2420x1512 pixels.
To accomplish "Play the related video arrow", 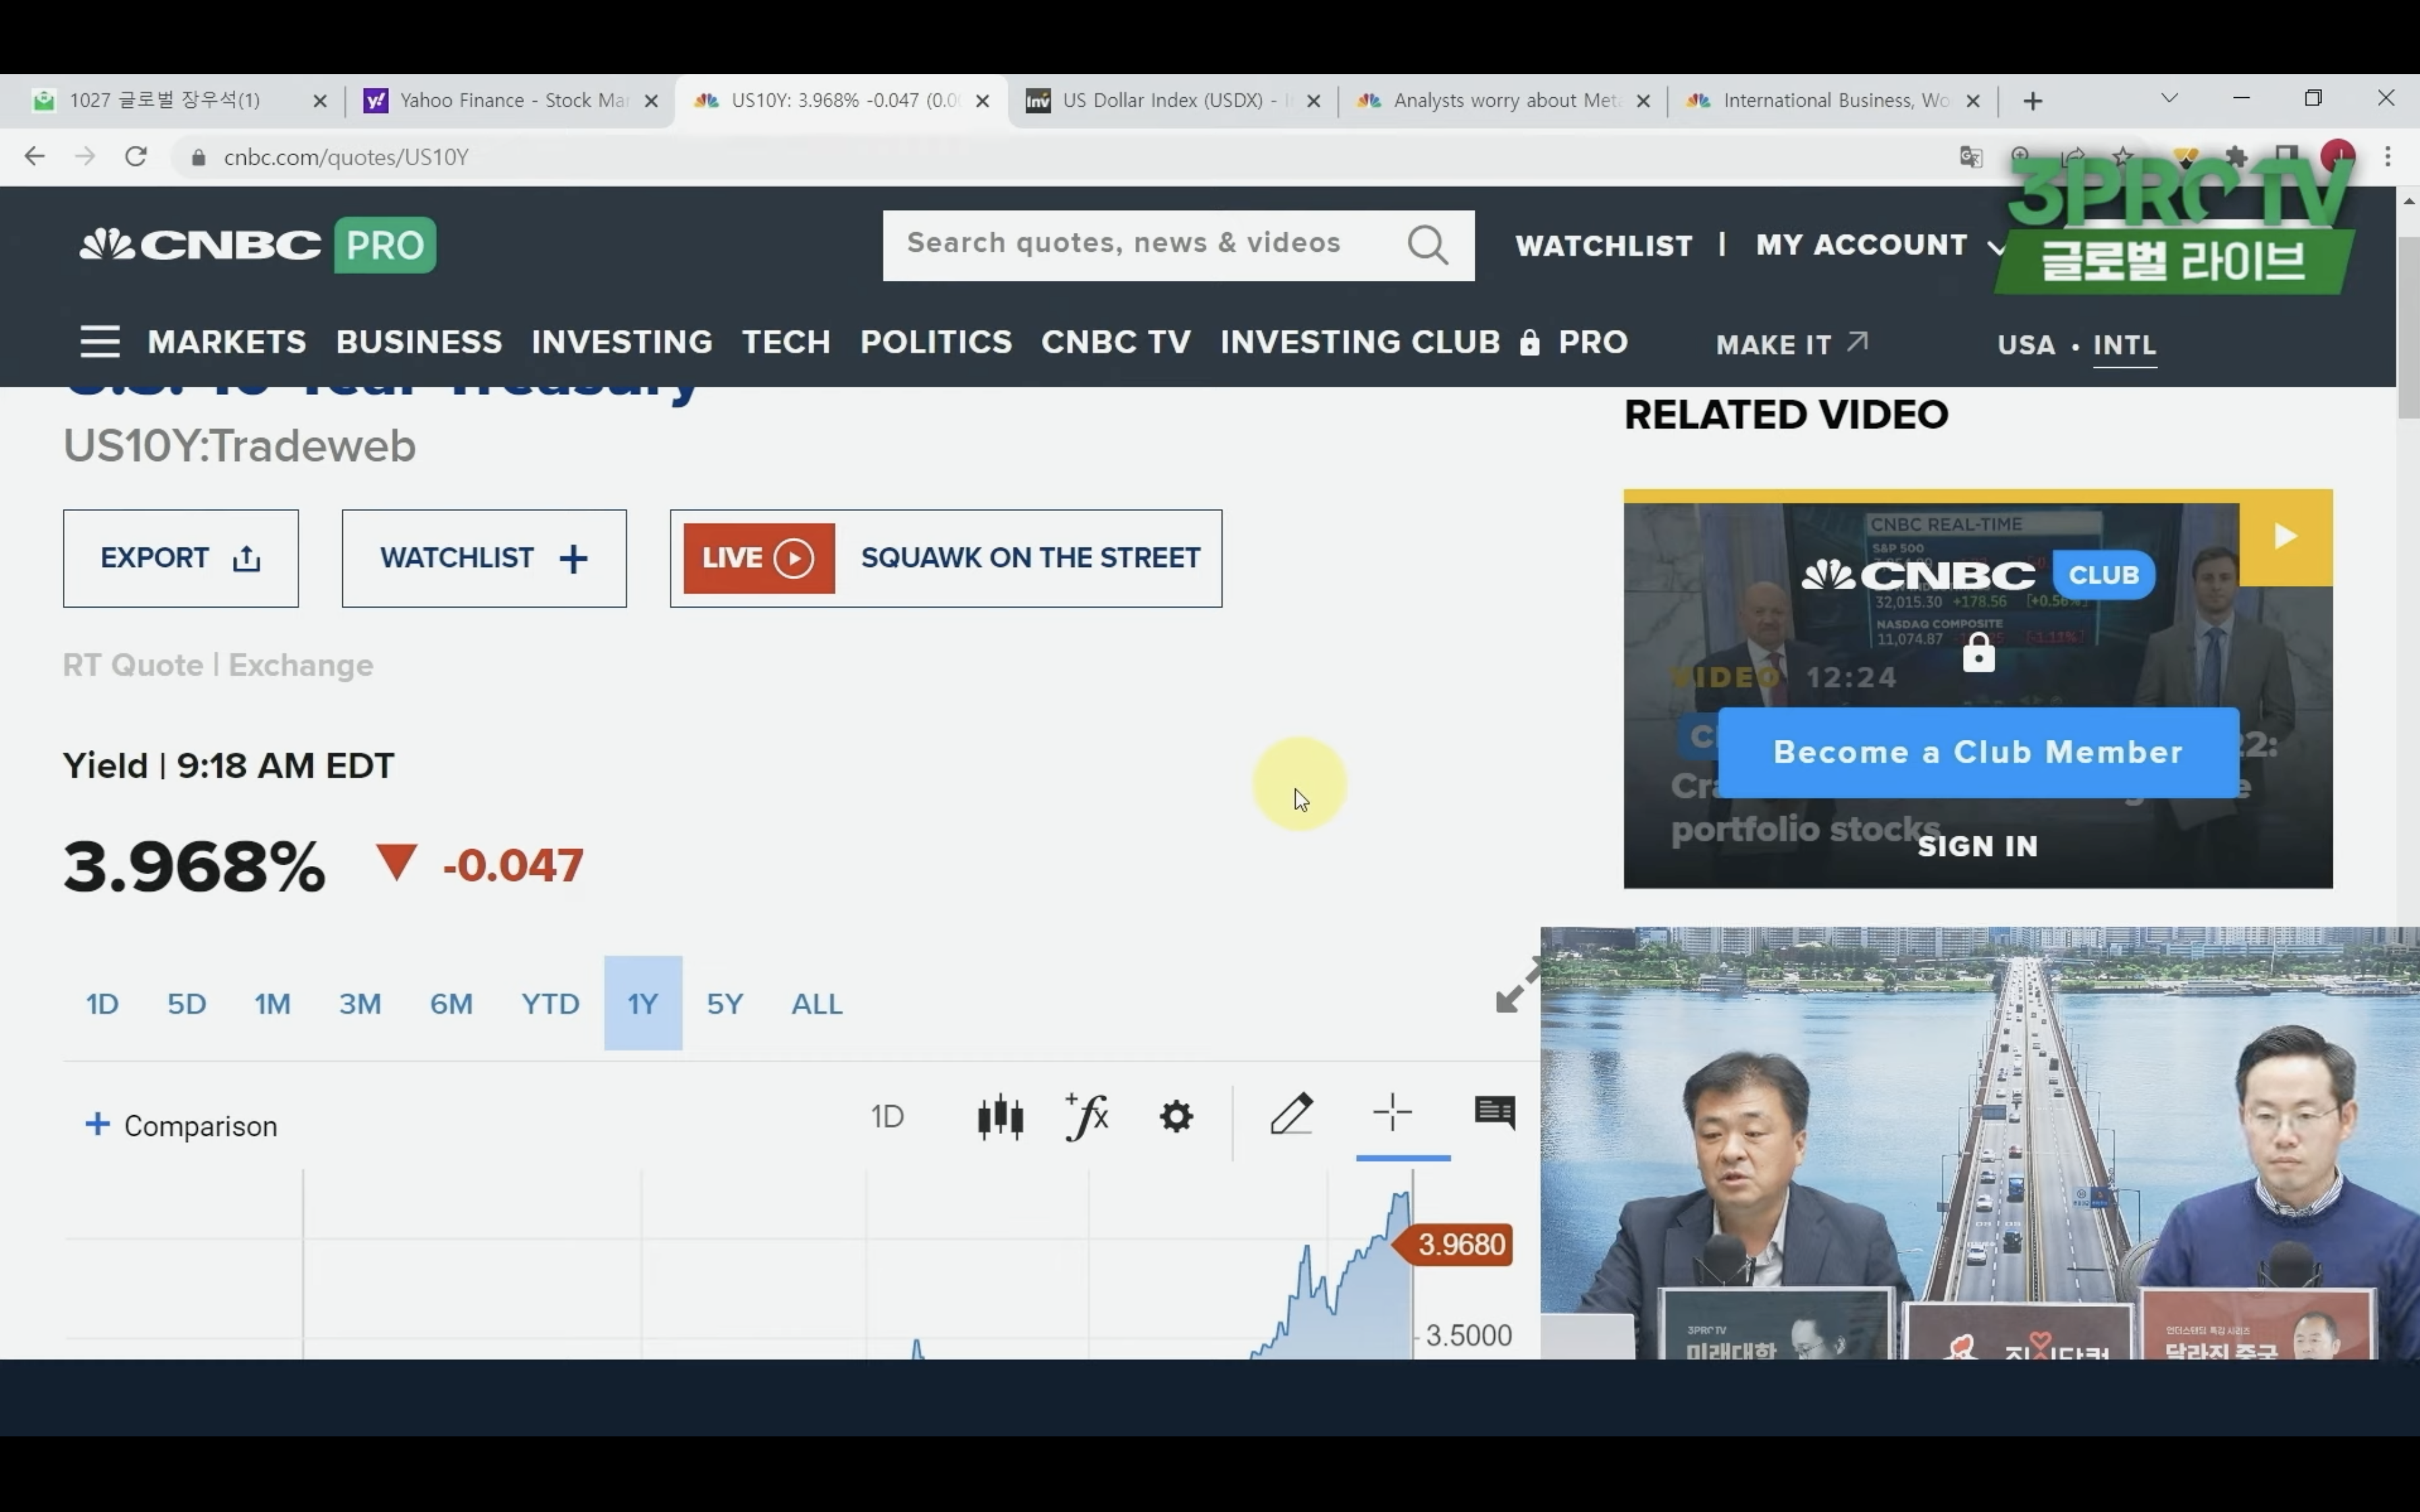I will (2285, 537).
